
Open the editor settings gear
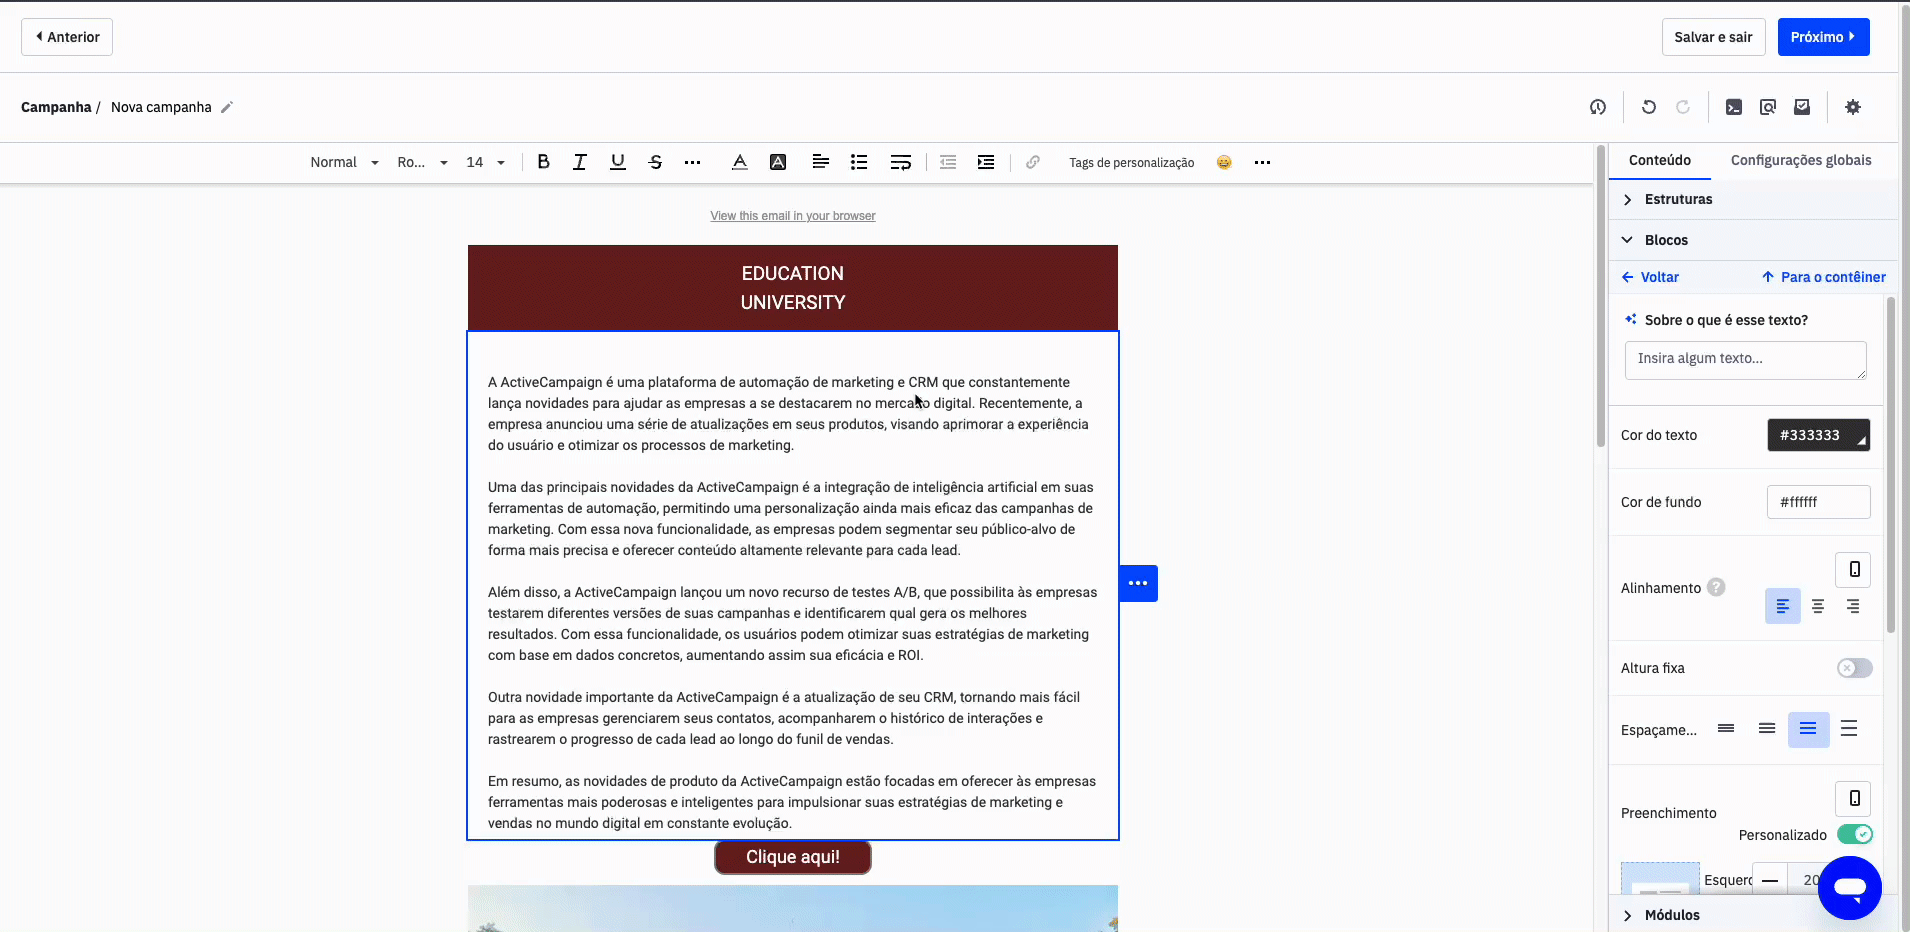click(1852, 107)
